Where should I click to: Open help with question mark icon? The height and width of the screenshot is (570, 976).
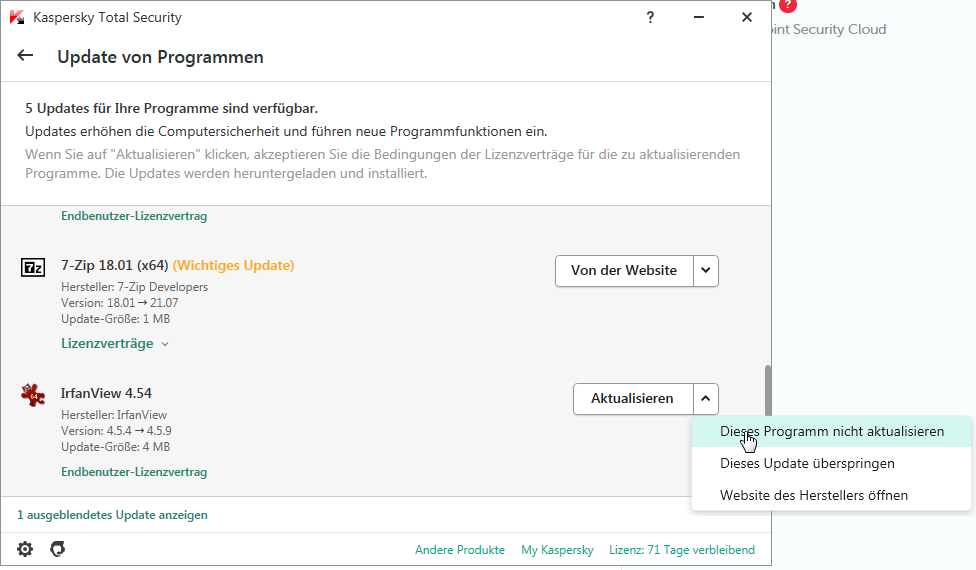click(x=650, y=17)
